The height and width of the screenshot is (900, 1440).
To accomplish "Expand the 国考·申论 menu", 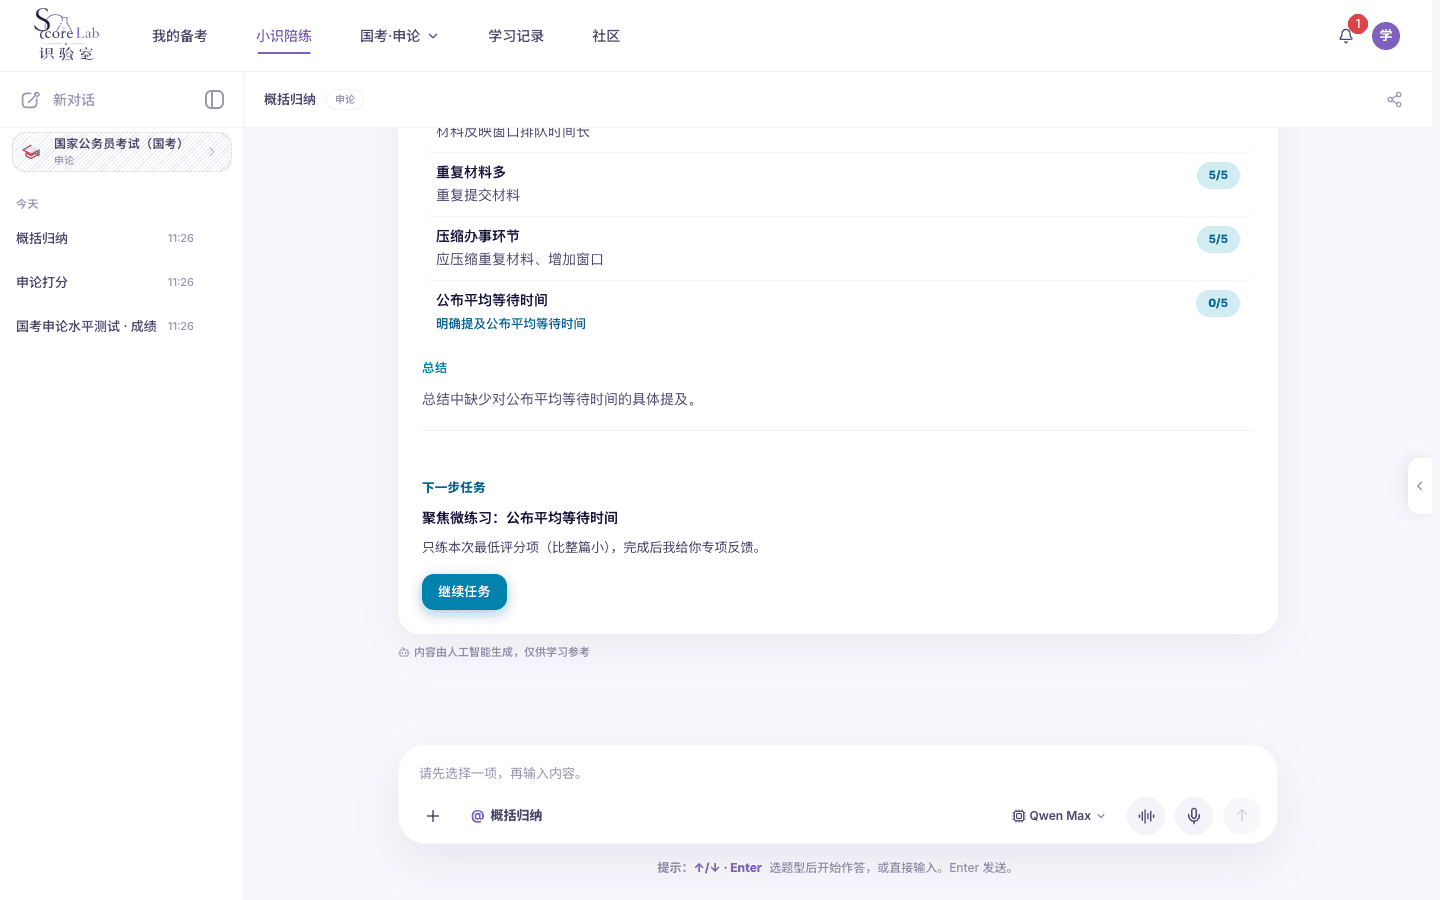I will (x=399, y=36).
